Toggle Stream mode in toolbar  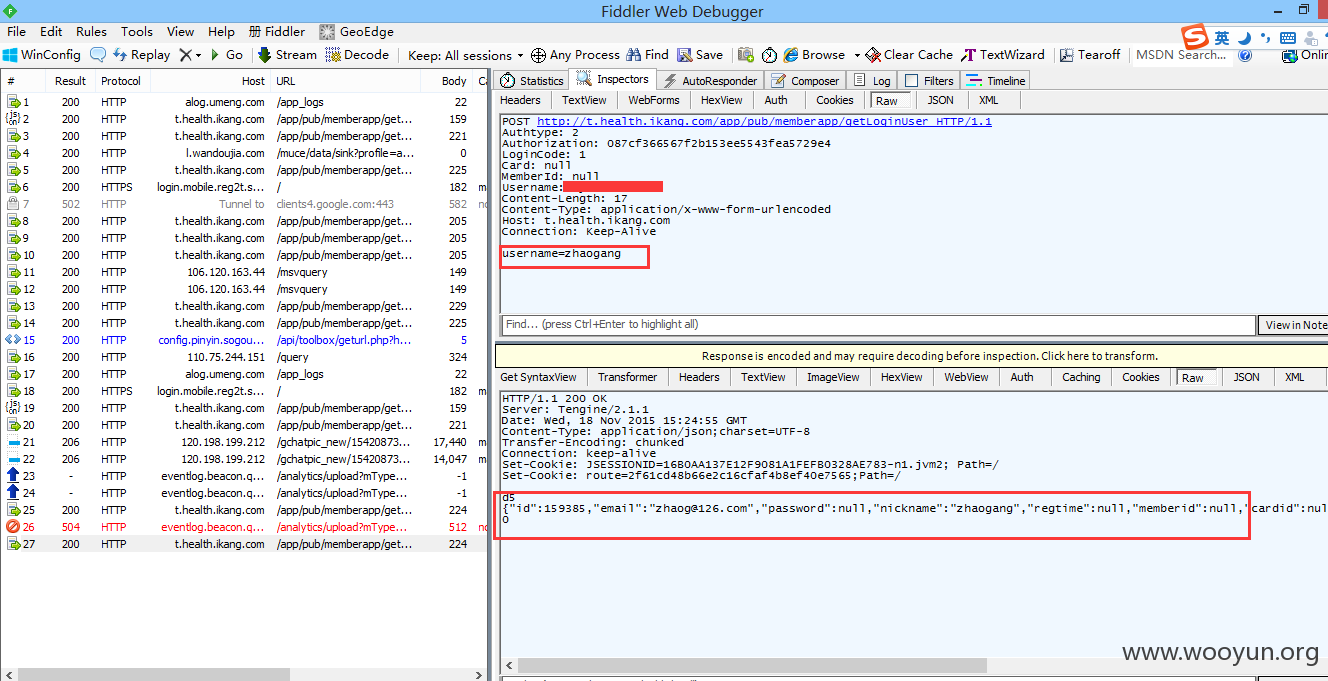pos(287,55)
